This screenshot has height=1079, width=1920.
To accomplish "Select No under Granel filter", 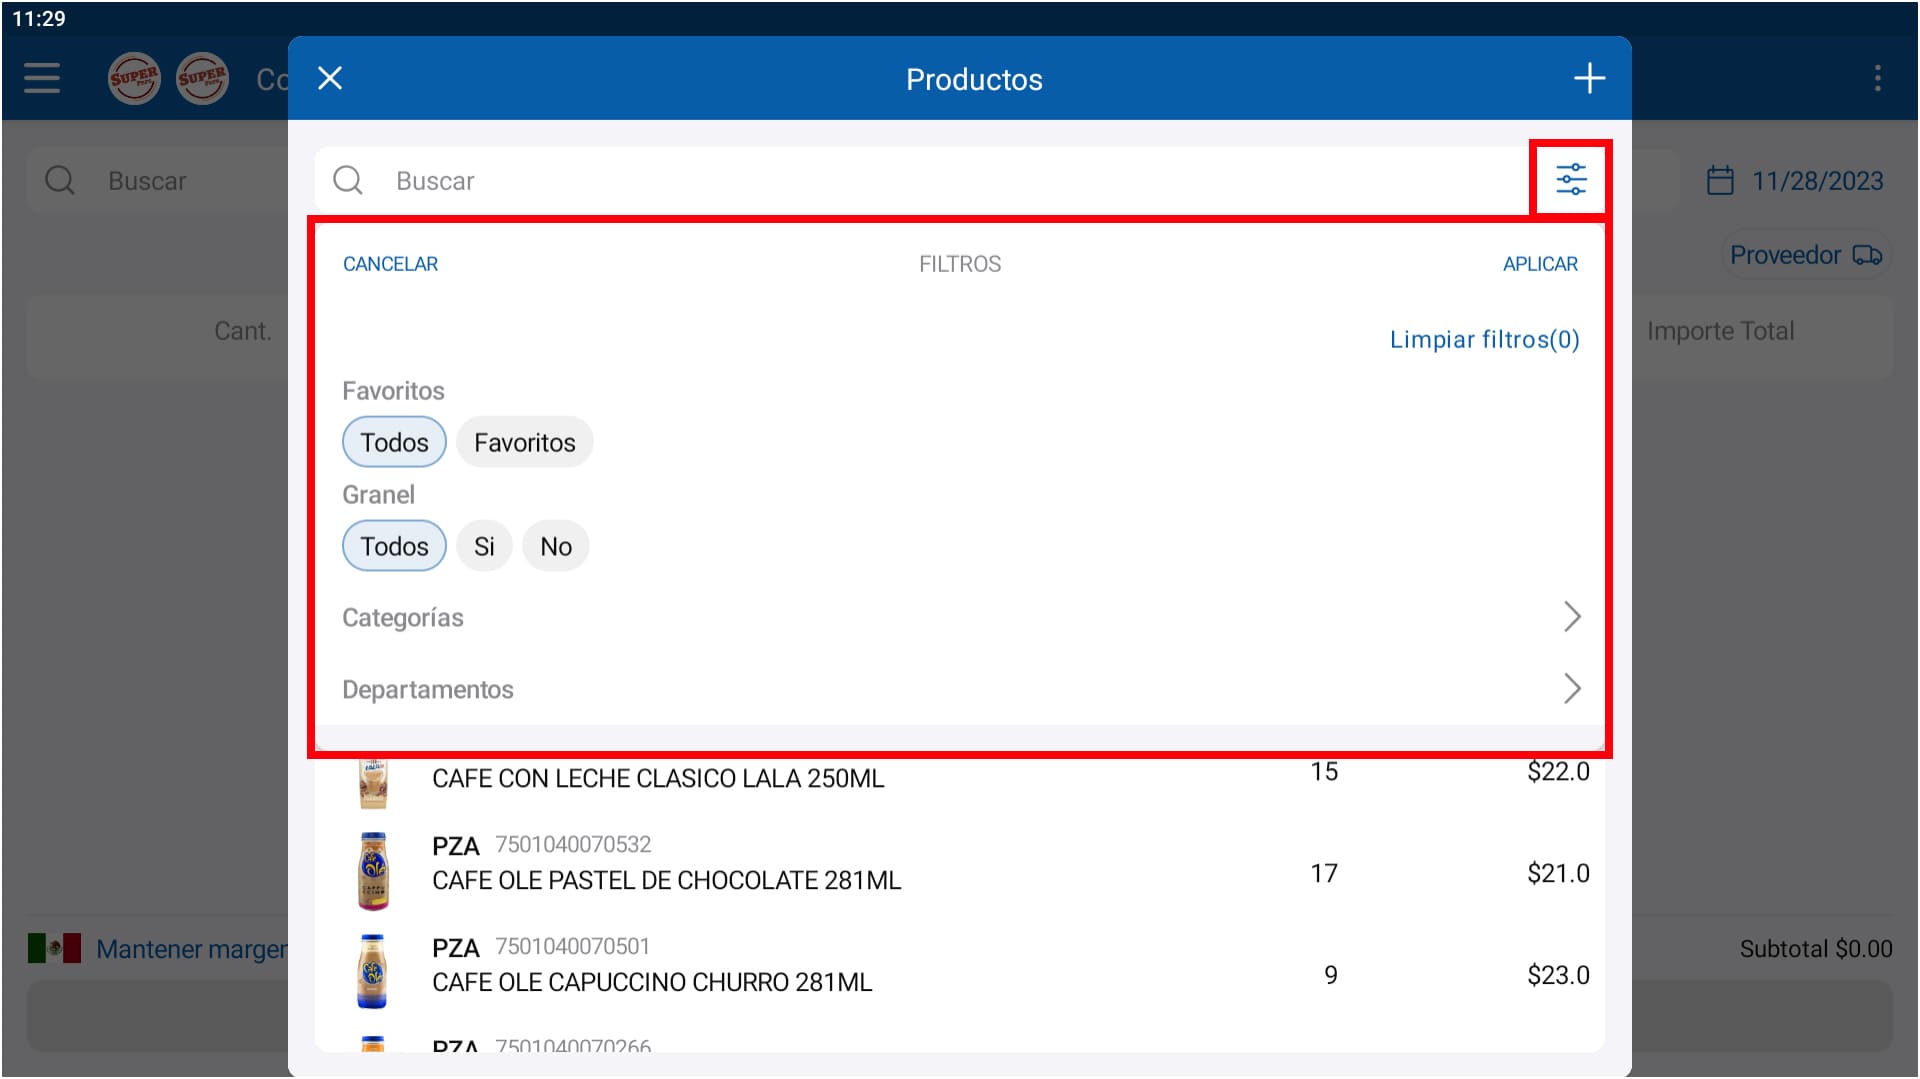I will point(556,546).
